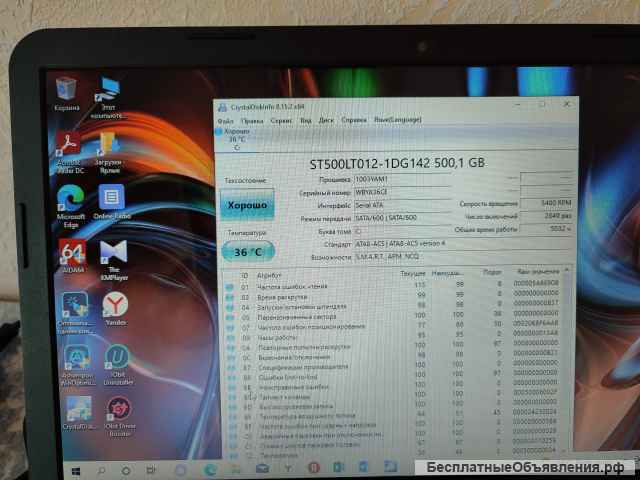Click the 36 °C temperature button
The width and height of the screenshot is (640, 480).
[x=248, y=252]
